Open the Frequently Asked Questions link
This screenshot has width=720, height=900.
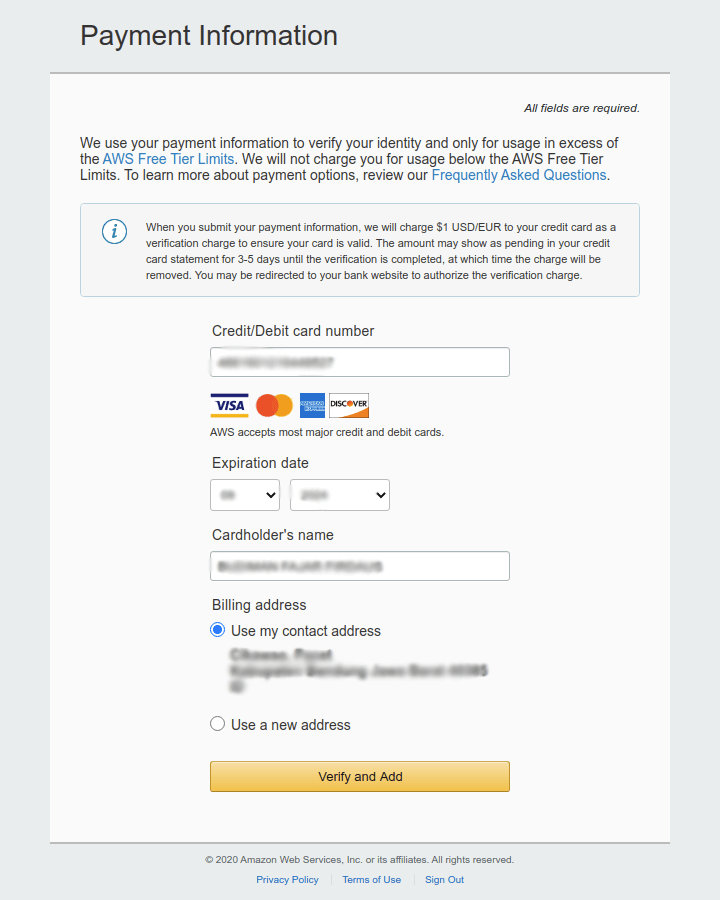click(x=518, y=175)
